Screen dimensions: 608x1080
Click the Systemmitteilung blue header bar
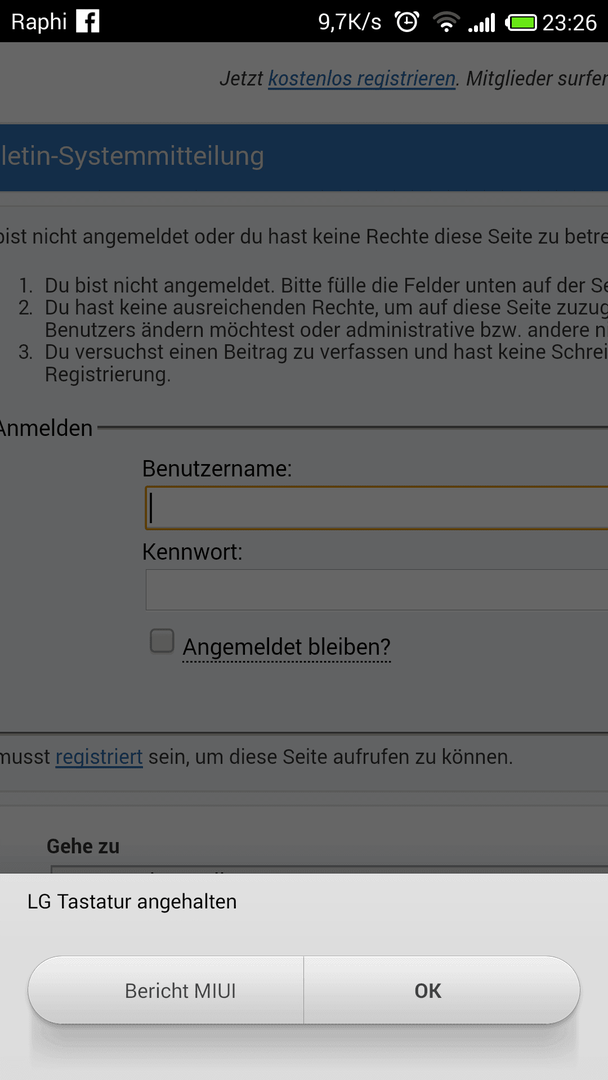click(304, 157)
